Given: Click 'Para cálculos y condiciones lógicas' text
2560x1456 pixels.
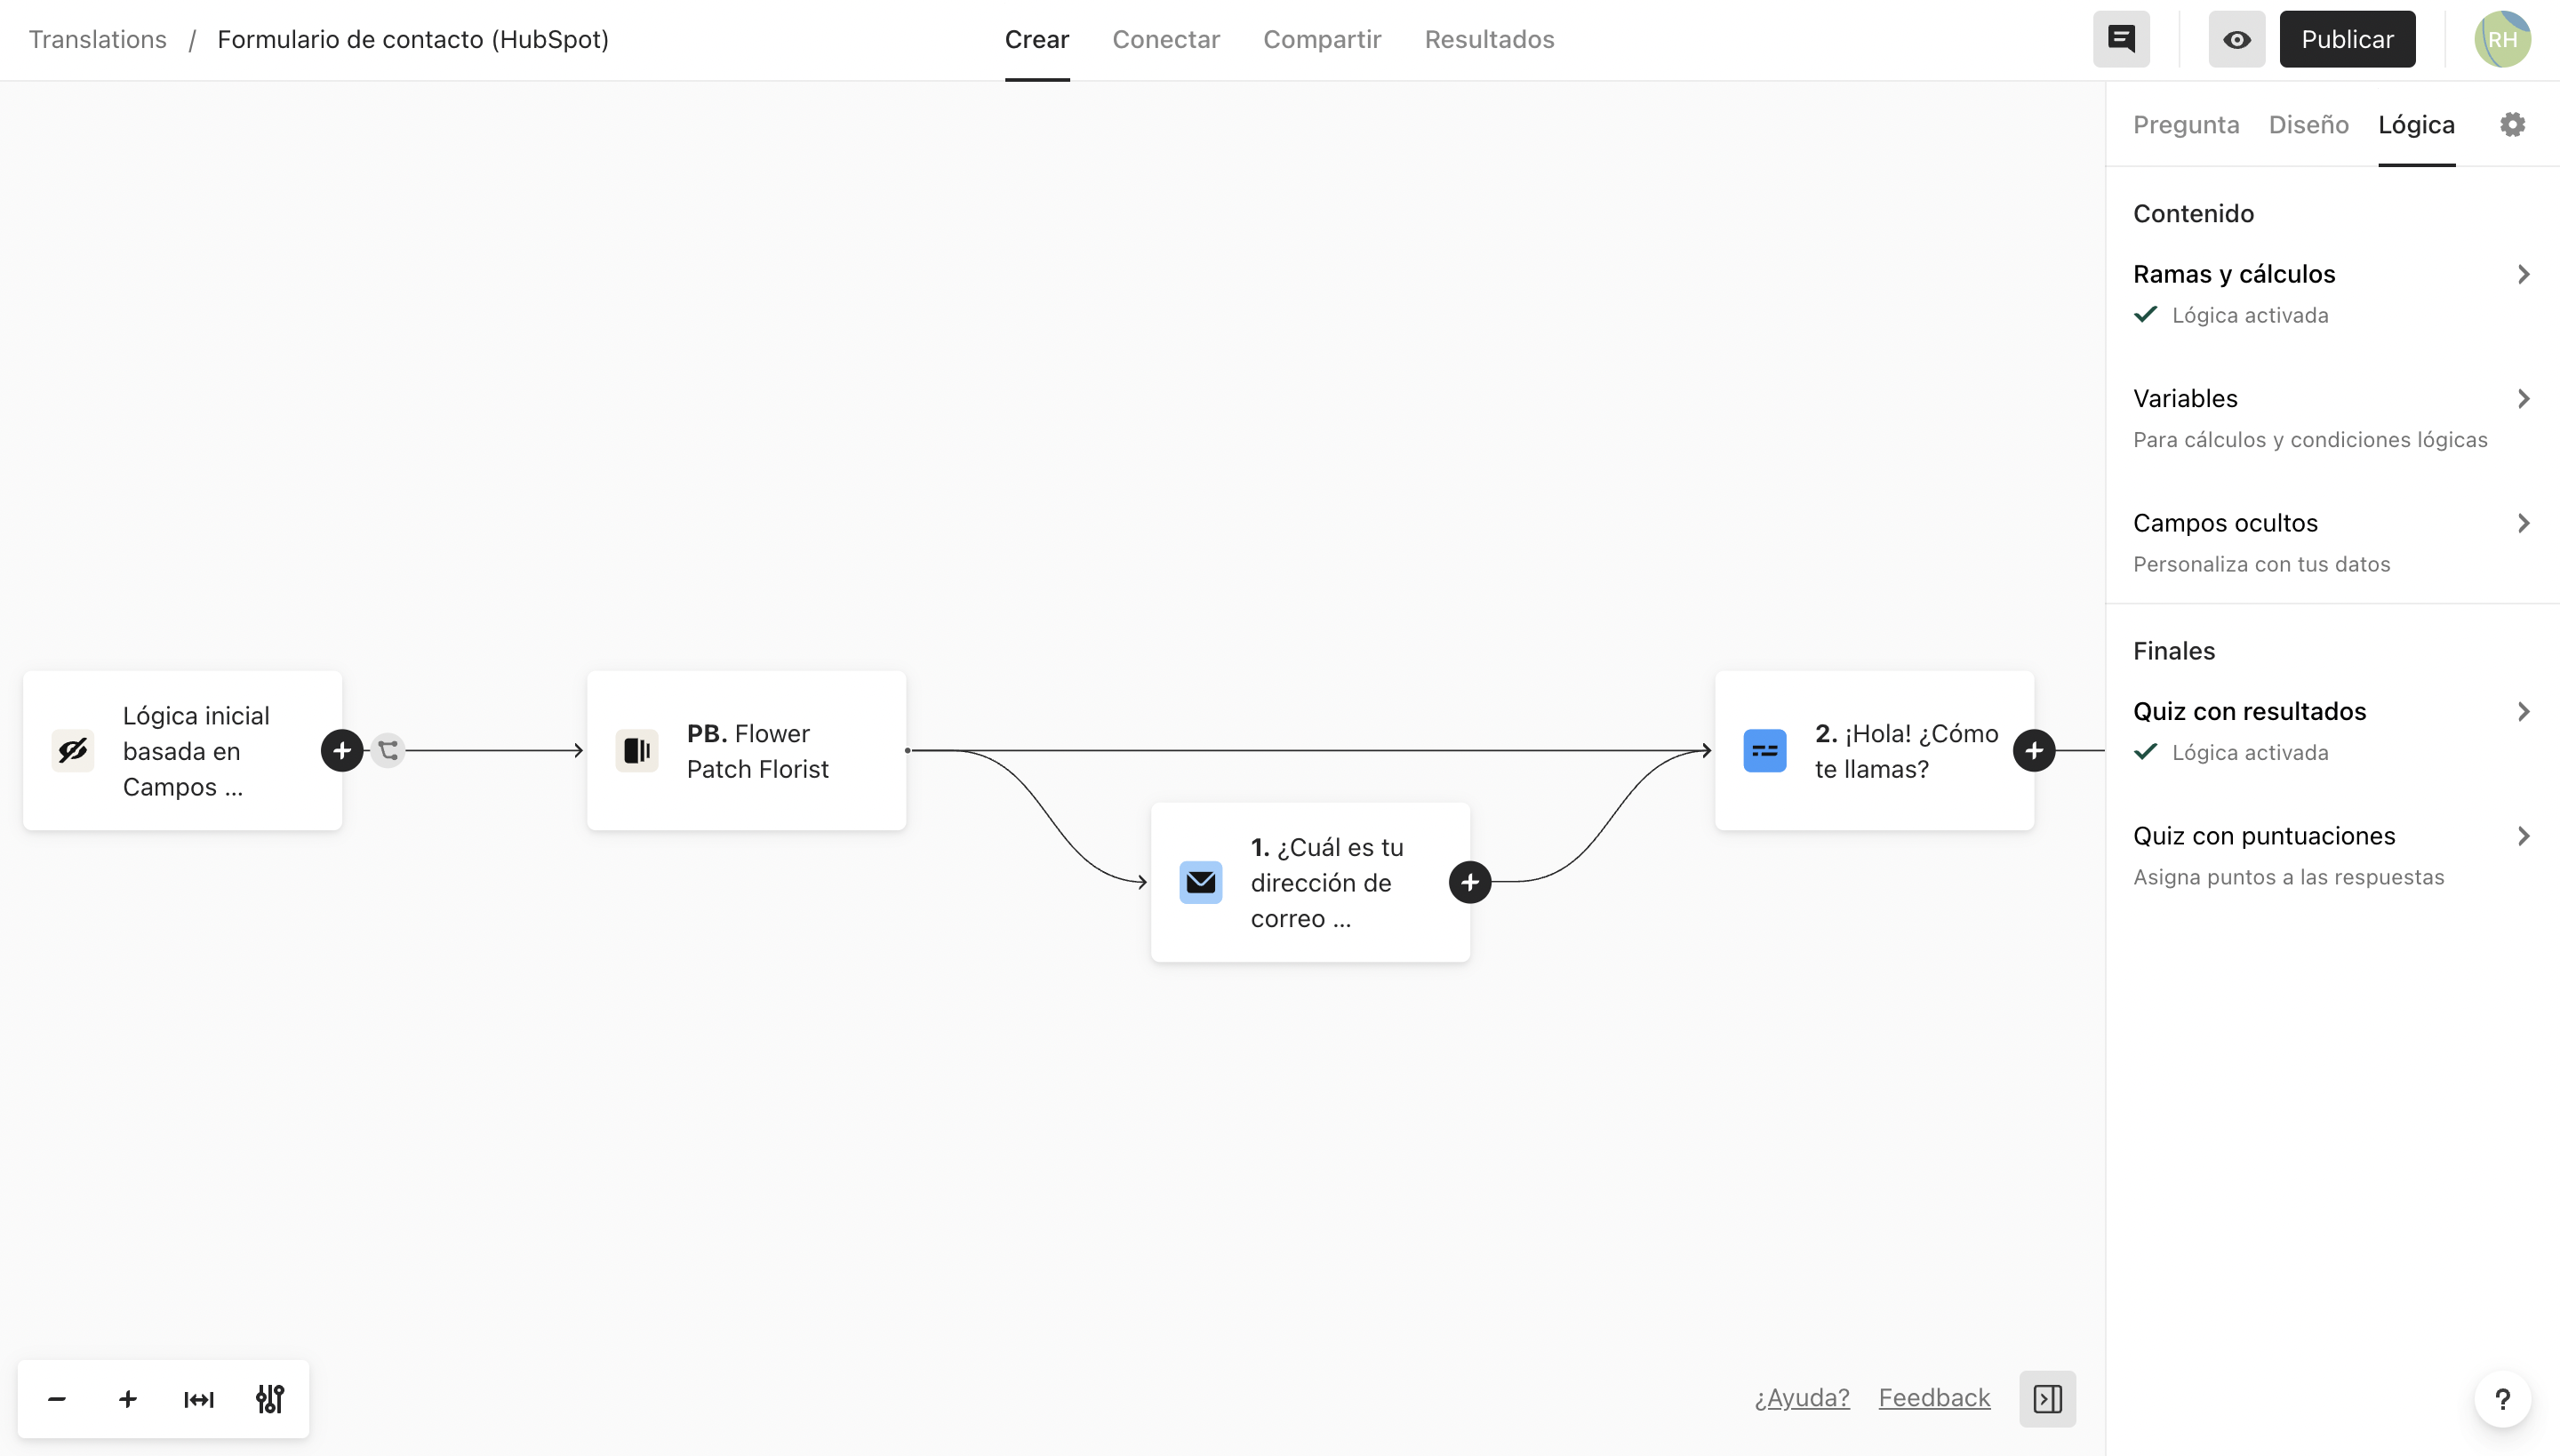Looking at the screenshot, I should click(x=2310, y=440).
